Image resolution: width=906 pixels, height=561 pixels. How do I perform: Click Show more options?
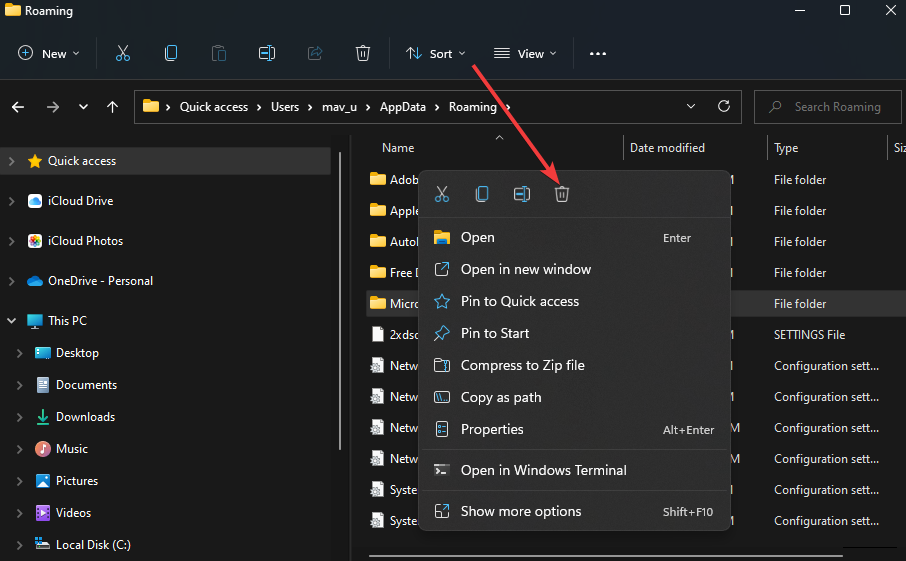(x=574, y=511)
